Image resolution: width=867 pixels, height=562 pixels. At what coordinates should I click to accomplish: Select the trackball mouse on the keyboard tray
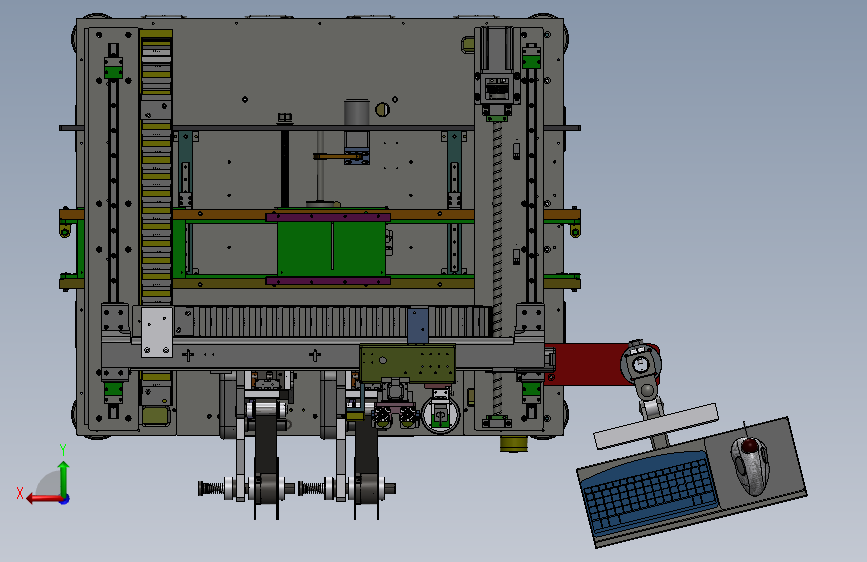(750, 464)
